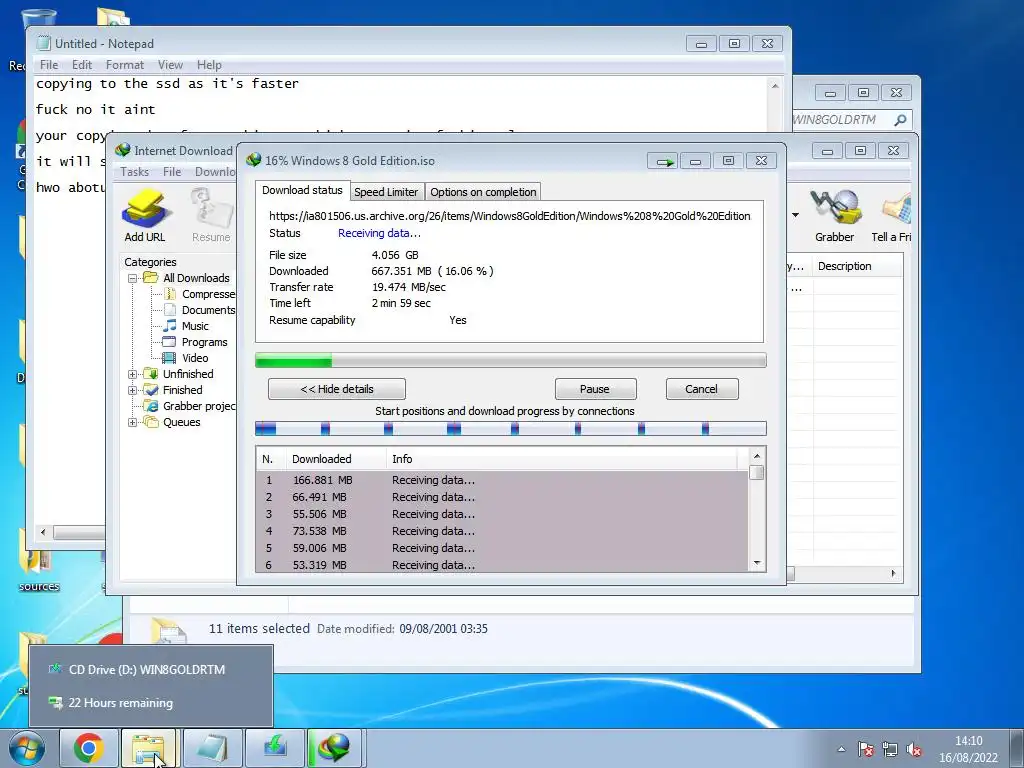This screenshot has height=768, width=1024.
Task: Click IDM list horizontal scrollbar right arrow
Action: tap(893, 573)
